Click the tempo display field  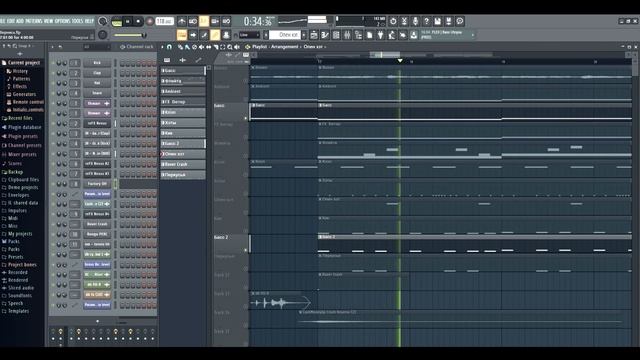[x=164, y=21]
